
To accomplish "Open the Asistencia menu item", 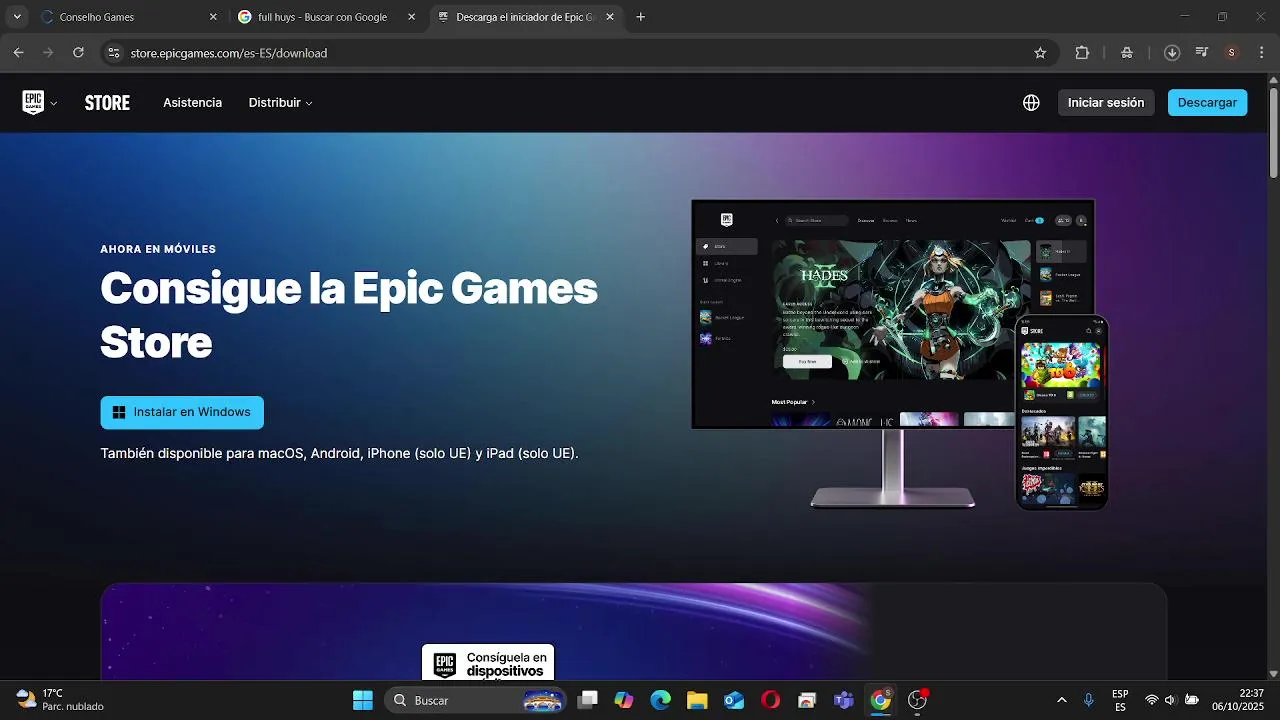I will tap(193, 103).
